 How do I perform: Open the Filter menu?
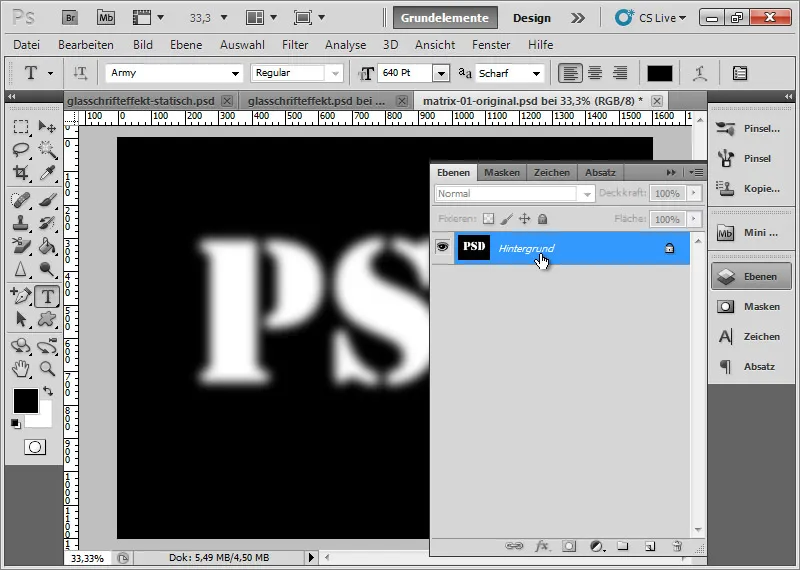(x=295, y=45)
